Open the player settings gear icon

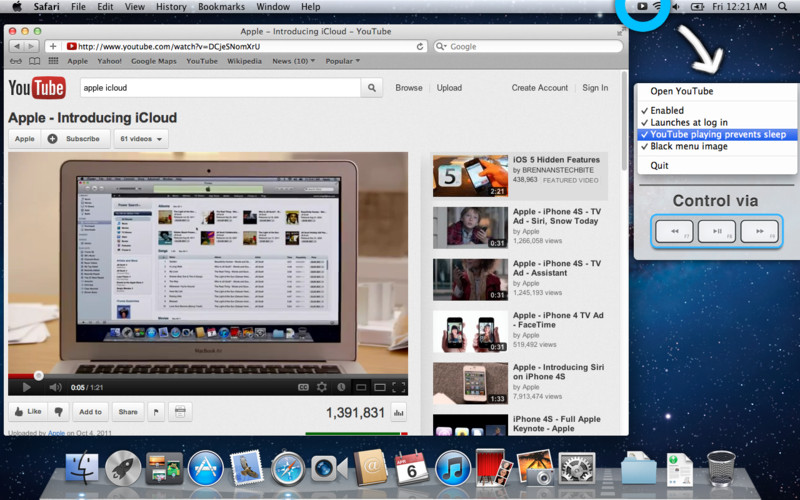pos(321,387)
